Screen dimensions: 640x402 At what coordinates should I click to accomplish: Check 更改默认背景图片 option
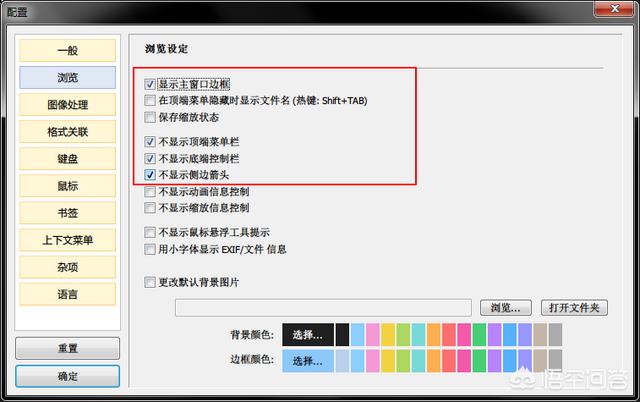150,282
